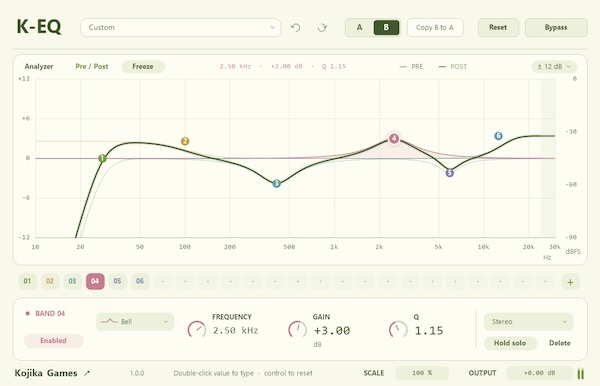
Task: Select band tab 03
Action: [x=72, y=281]
